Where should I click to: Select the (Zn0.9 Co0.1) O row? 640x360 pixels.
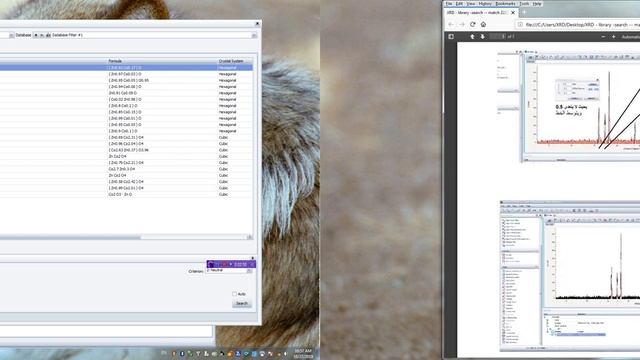coord(126,131)
